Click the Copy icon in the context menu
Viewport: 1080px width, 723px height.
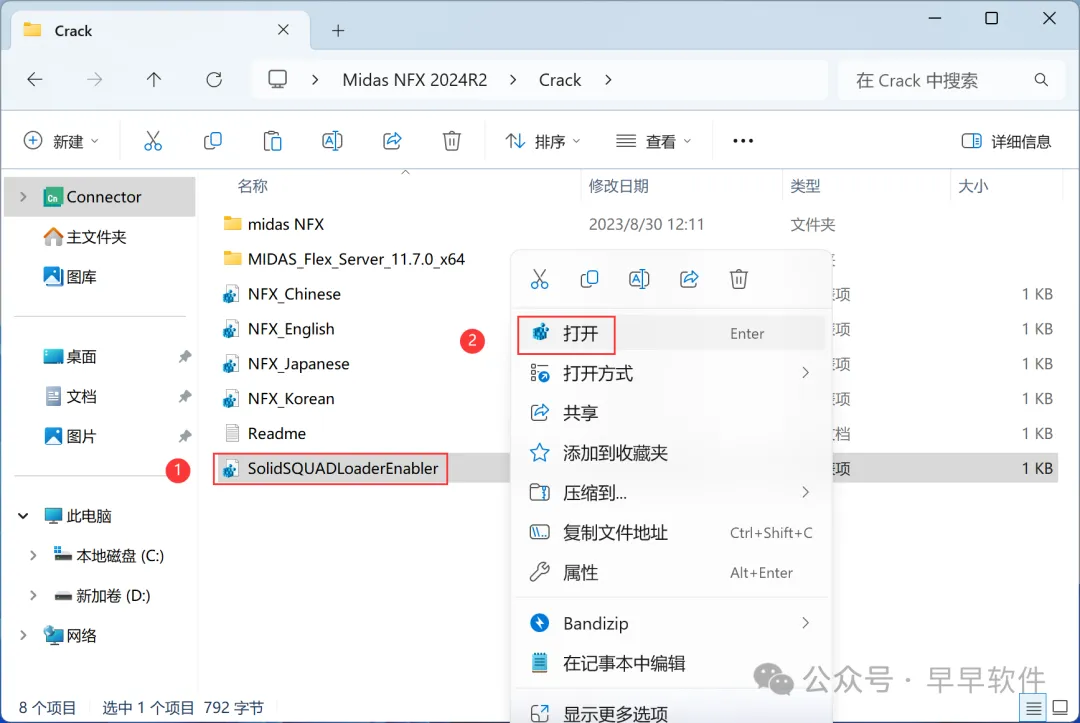click(589, 279)
